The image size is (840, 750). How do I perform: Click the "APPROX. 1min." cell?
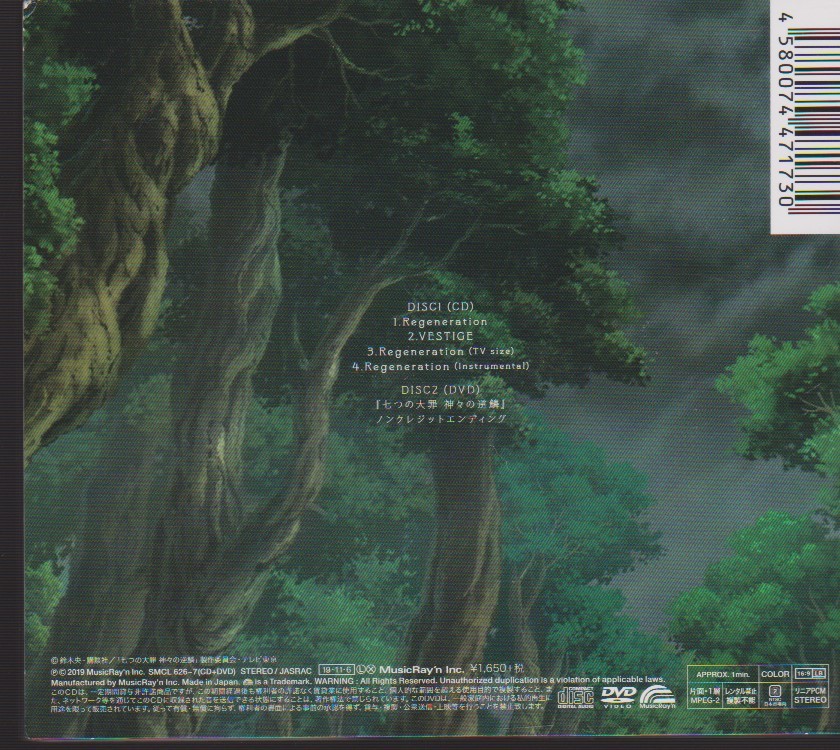tap(723, 674)
